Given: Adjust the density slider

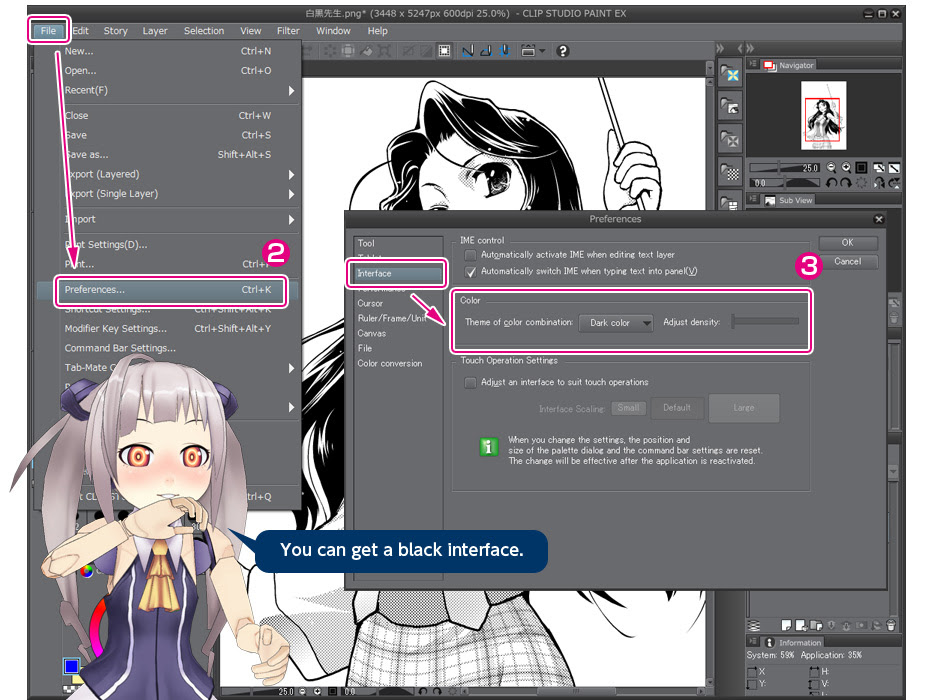Looking at the screenshot, I should pos(765,321).
